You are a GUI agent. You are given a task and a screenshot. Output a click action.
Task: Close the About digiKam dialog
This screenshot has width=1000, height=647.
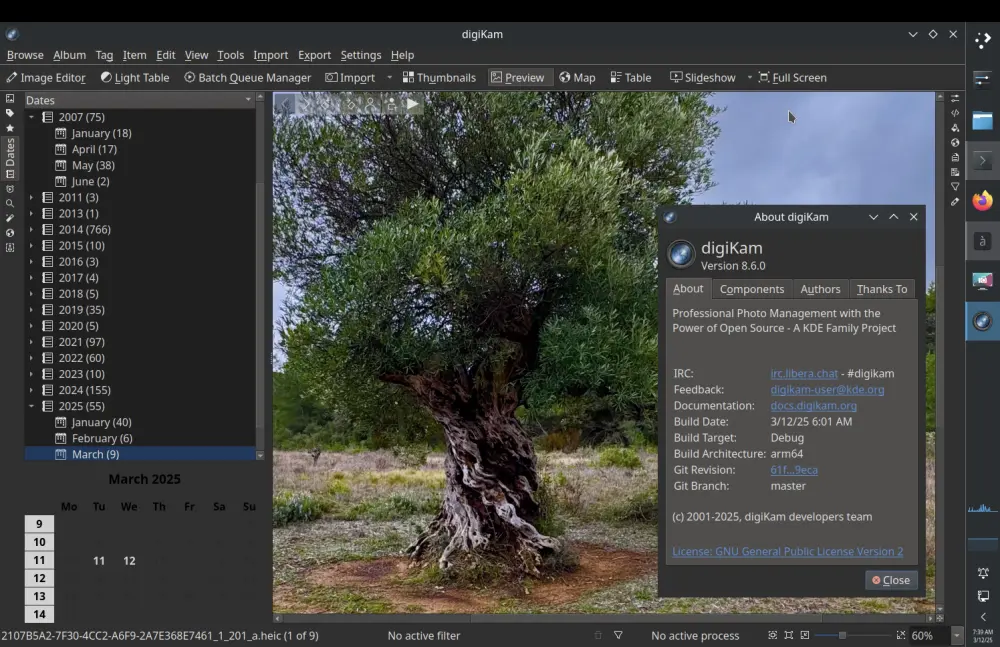click(x=890, y=580)
